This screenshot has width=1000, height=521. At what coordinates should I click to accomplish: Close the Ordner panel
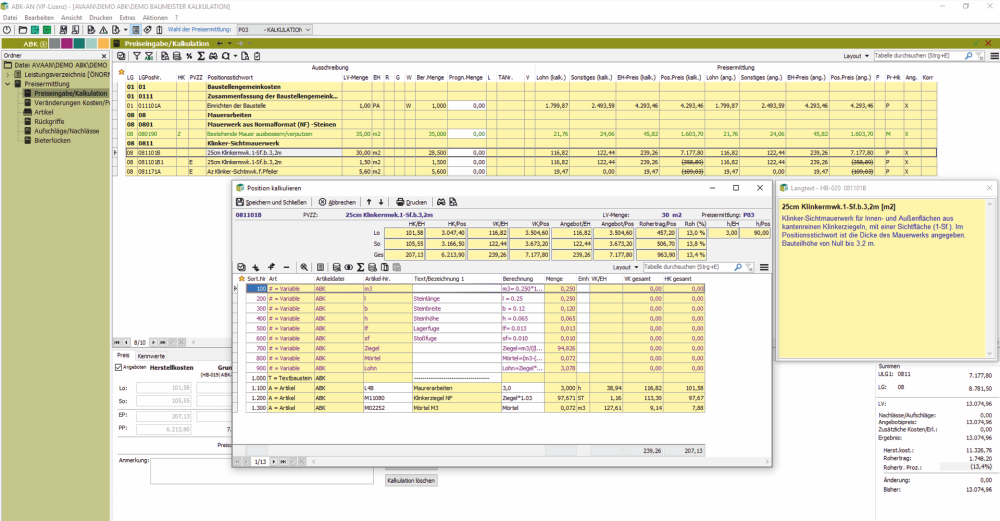tap(105, 55)
